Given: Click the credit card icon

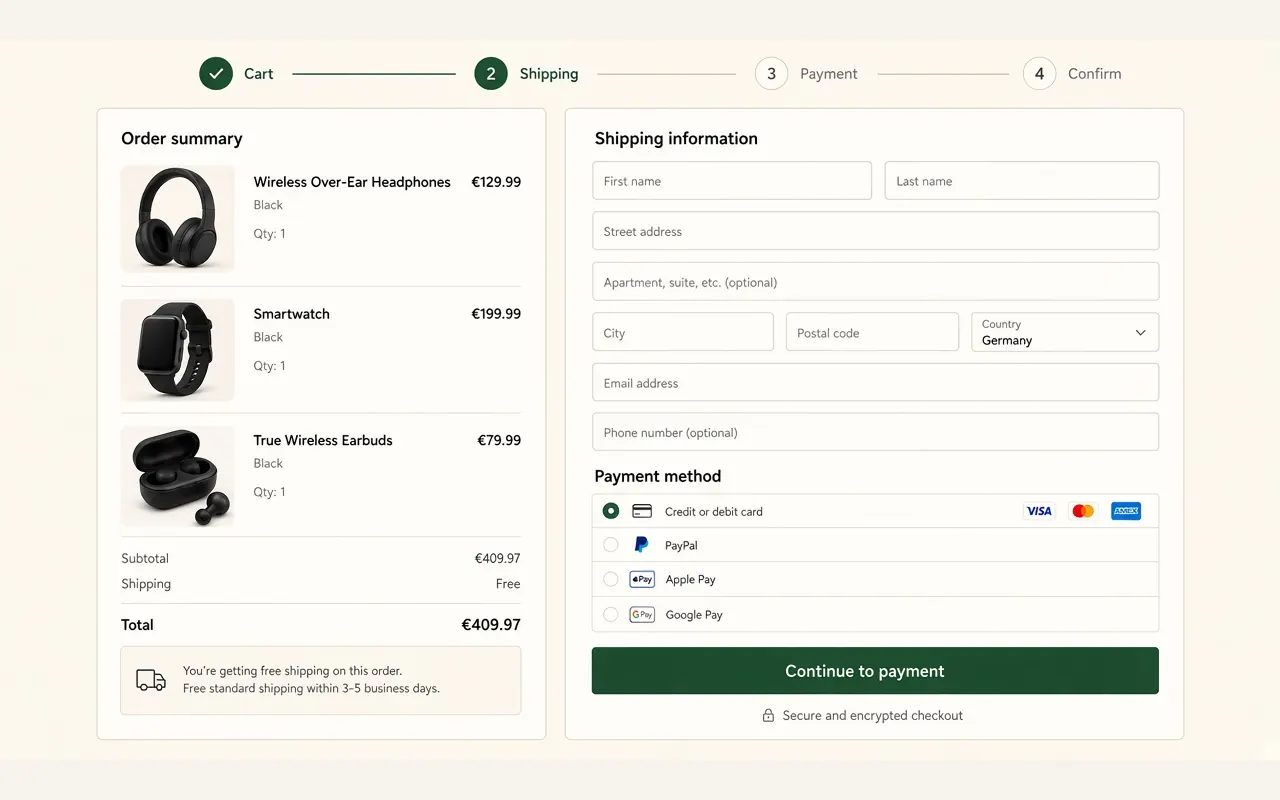Looking at the screenshot, I should coord(642,511).
